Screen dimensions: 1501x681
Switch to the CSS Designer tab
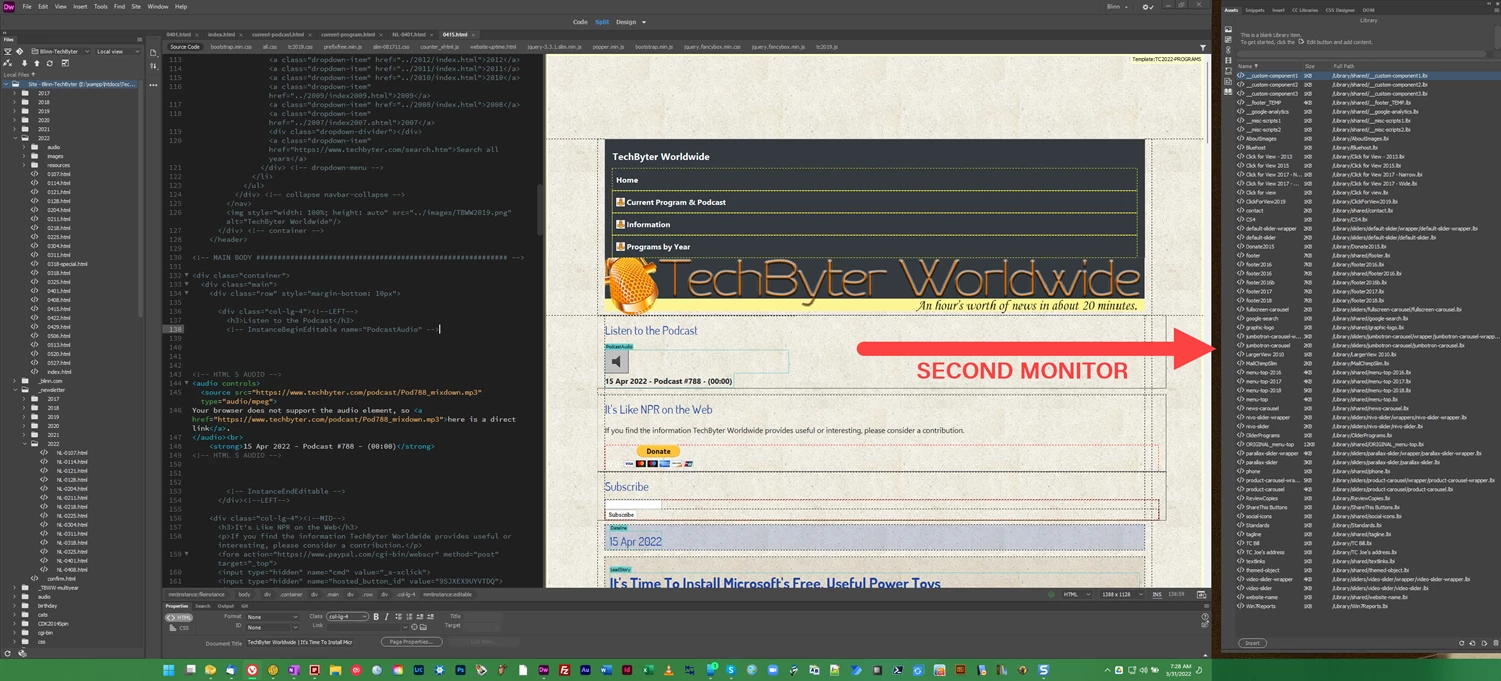1340,10
